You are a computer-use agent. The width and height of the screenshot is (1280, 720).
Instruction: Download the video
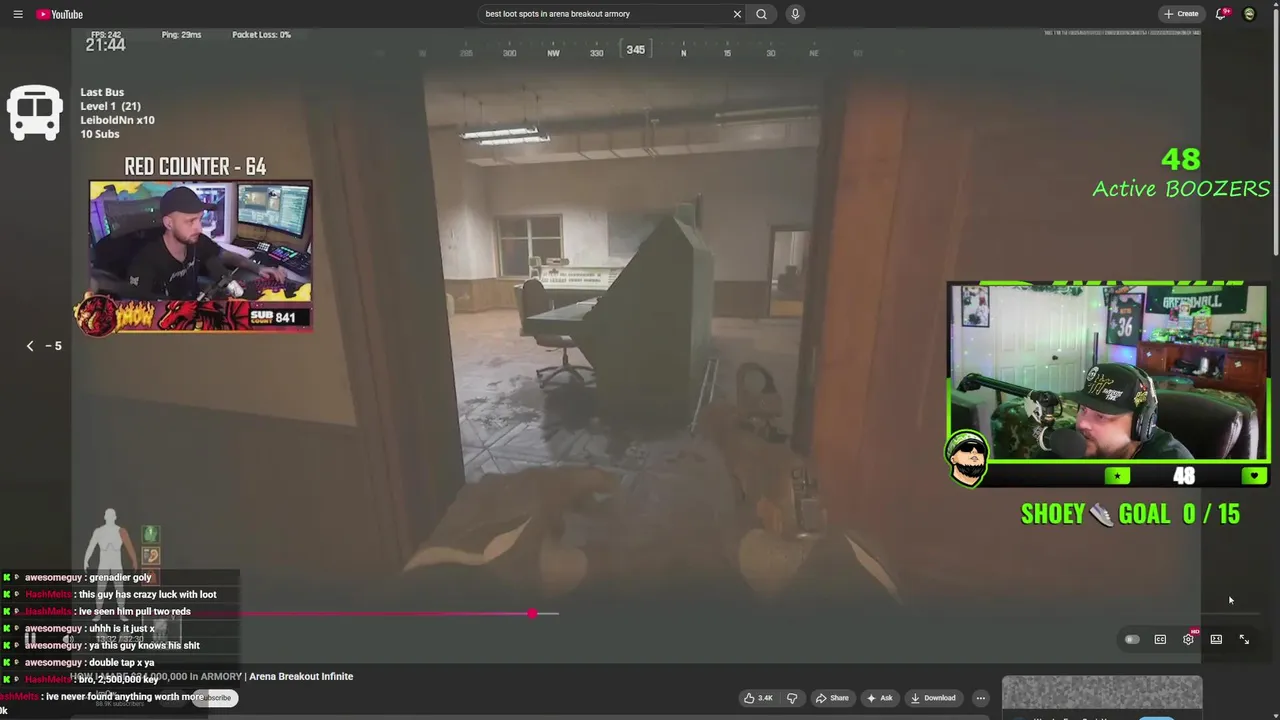[x=934, y=698]
